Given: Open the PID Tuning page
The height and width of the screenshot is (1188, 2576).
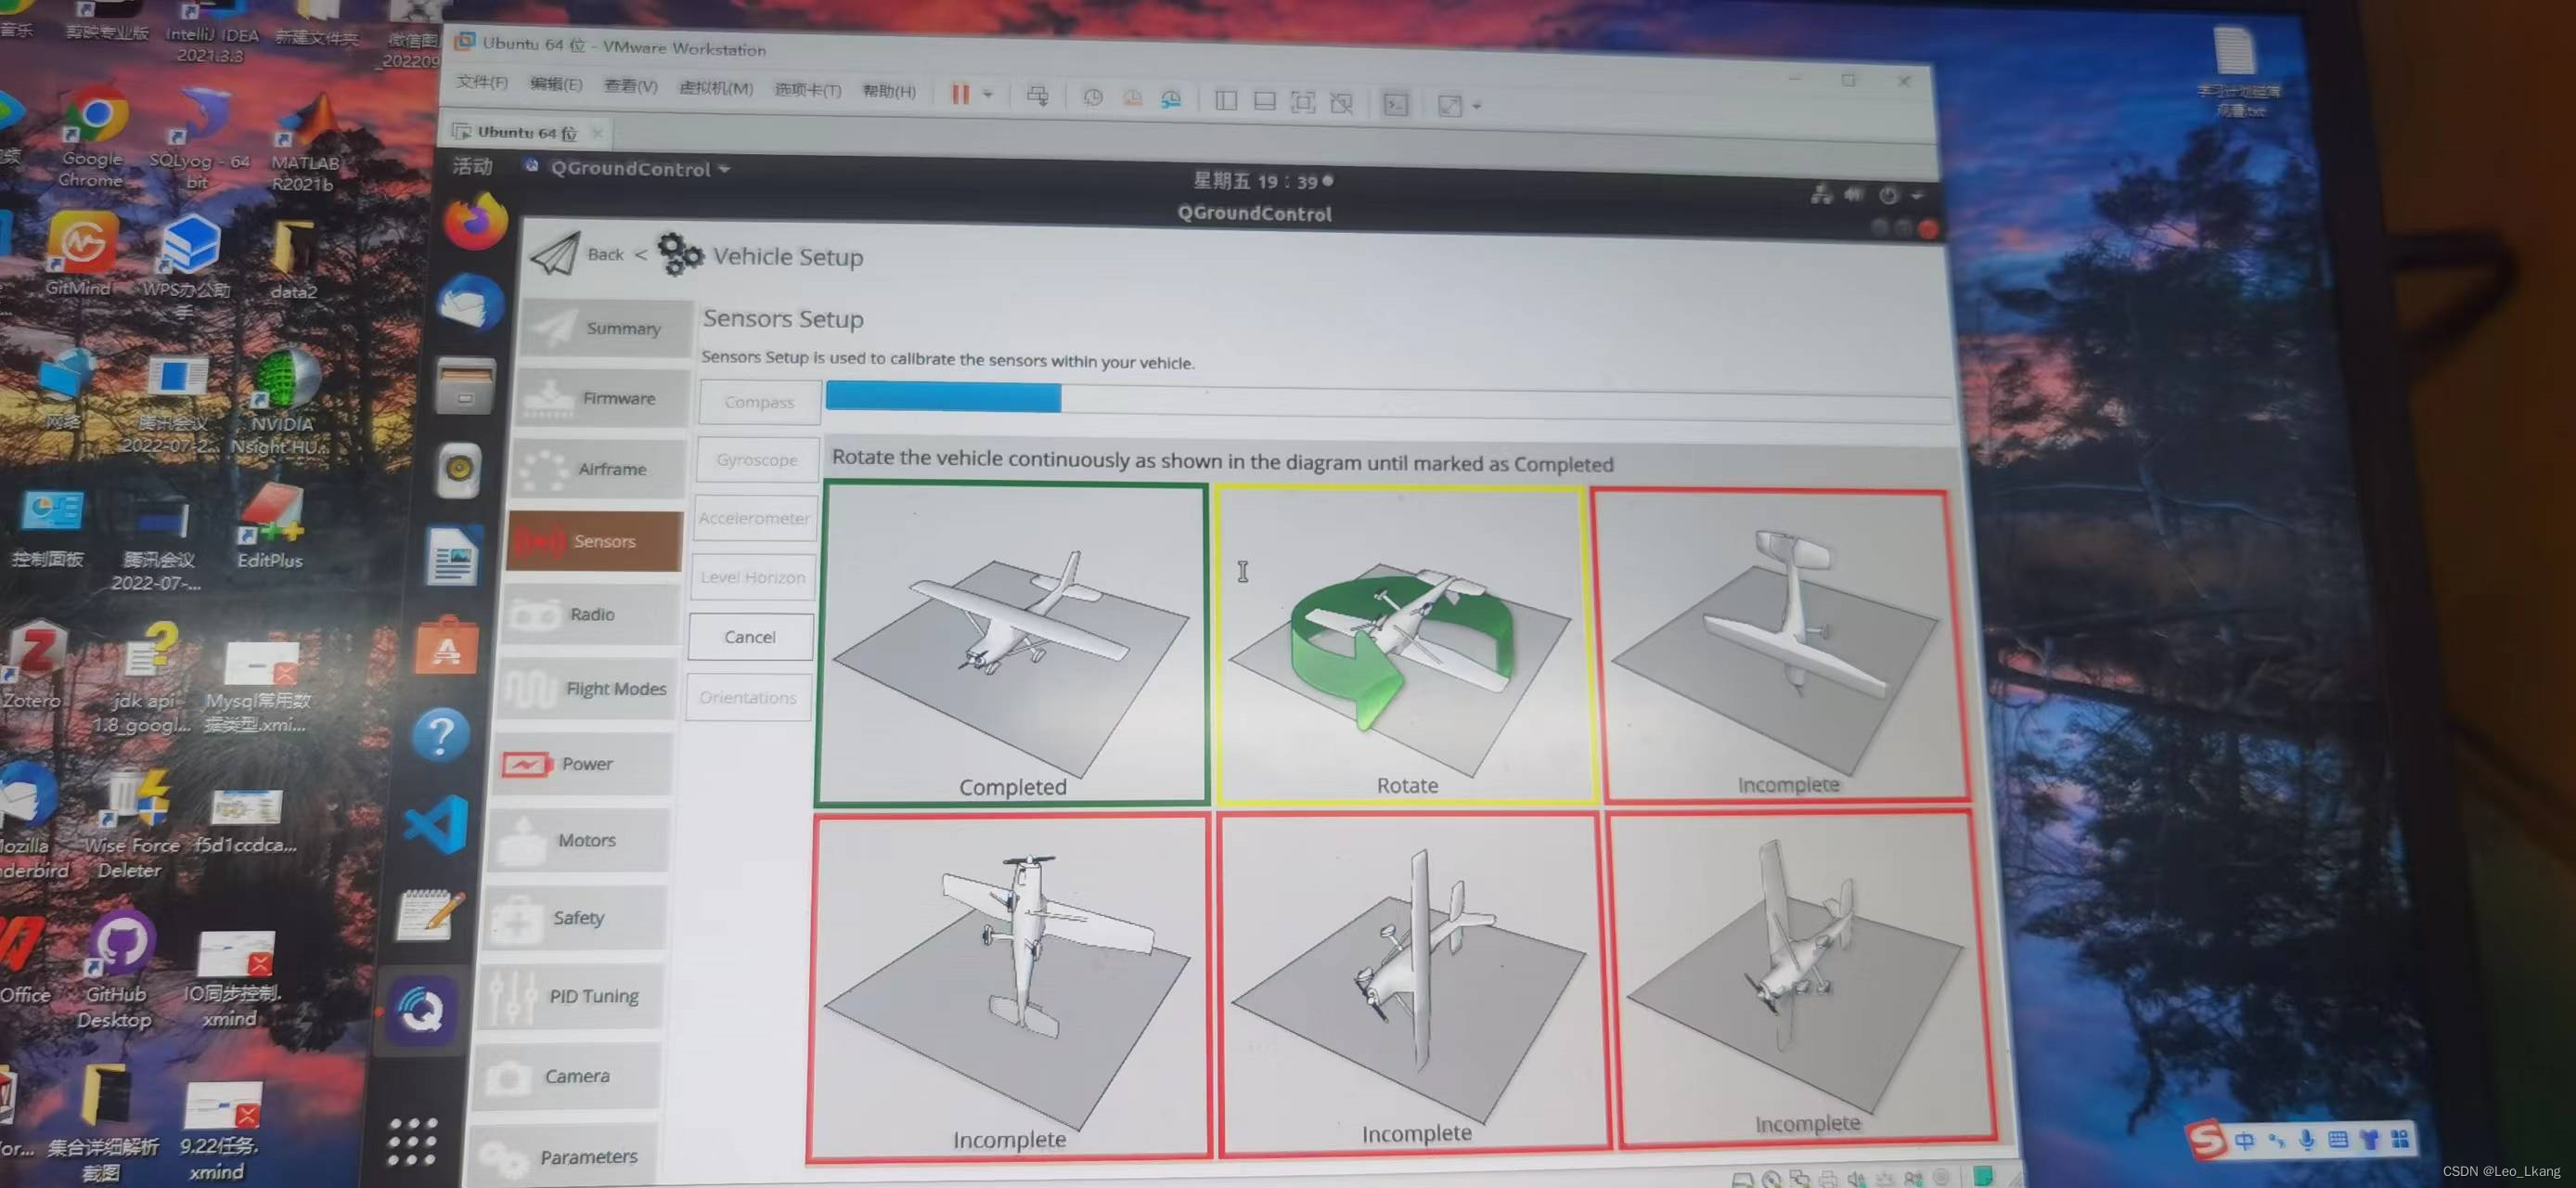Looking at the screenshot, I should (570, 996).
